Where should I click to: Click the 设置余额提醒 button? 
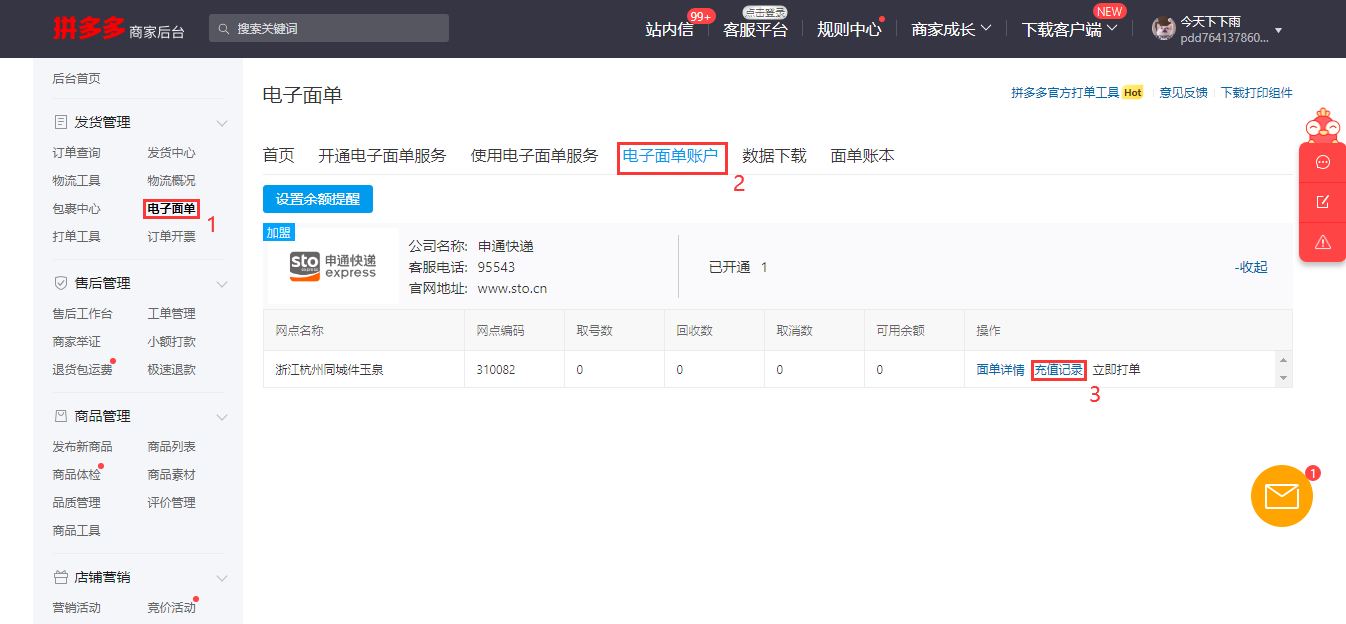pos(318,199)
